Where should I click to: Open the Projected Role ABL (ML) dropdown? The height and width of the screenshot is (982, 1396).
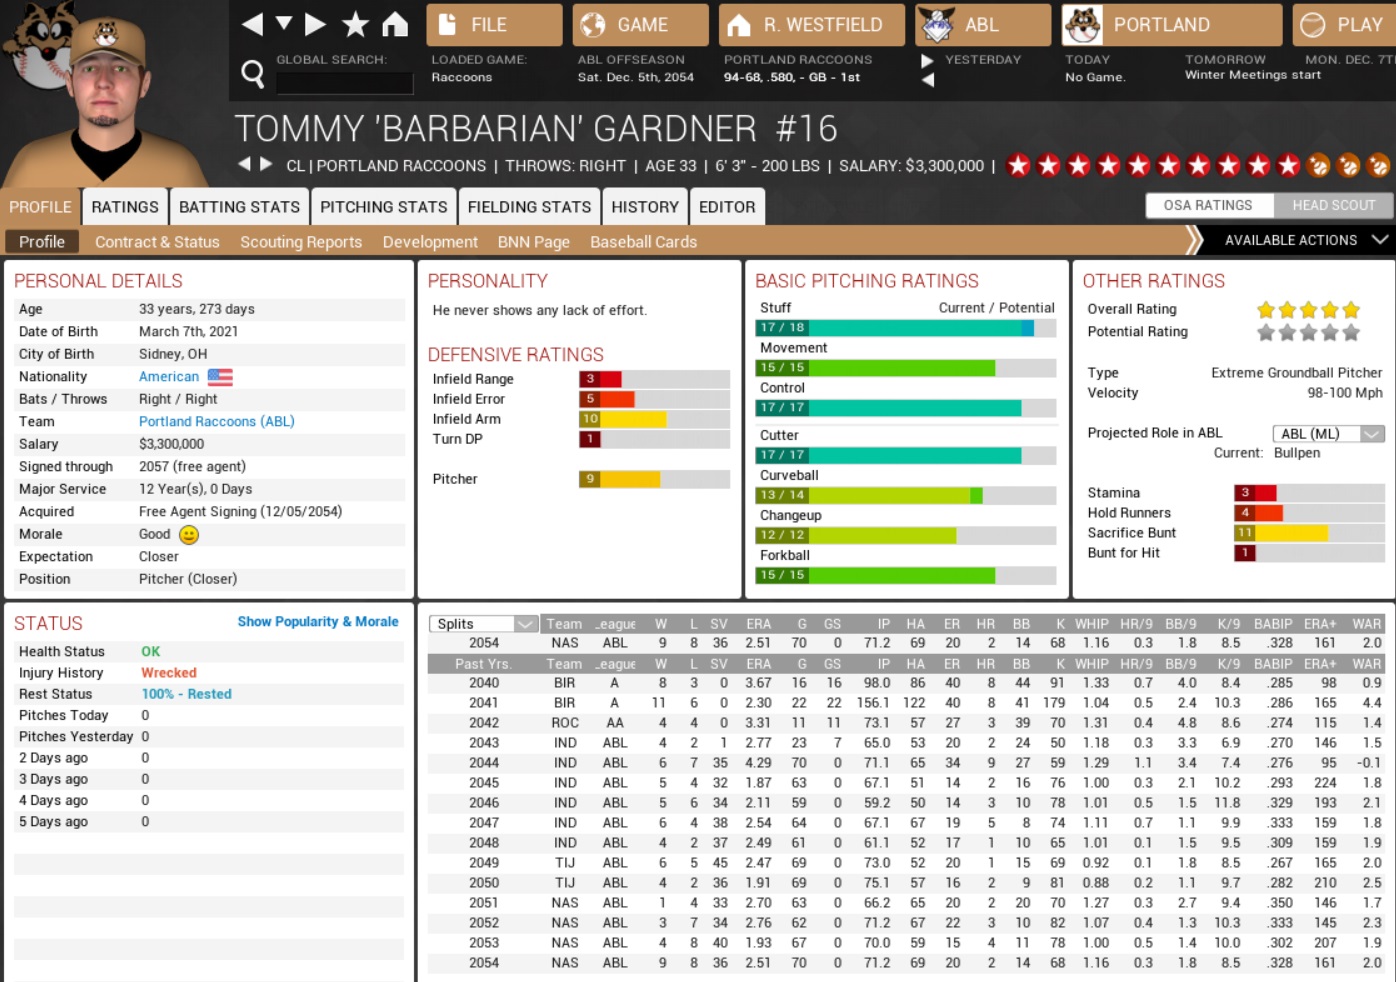(x=1328, y=433)
